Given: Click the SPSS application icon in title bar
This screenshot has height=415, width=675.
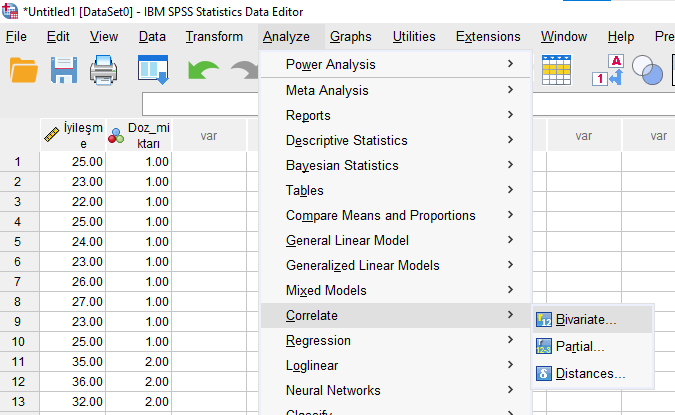Looking at the screenshot, I should (x=10, y=11).
